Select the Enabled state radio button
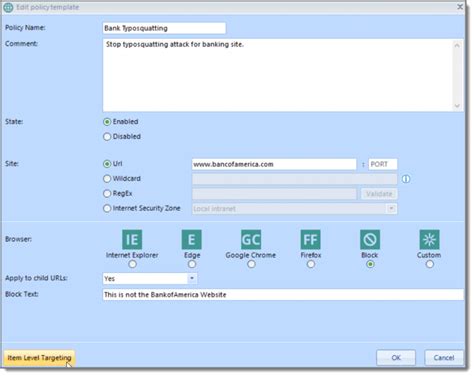The height and width of the screenshot is (376, 474). coord(107,122)
